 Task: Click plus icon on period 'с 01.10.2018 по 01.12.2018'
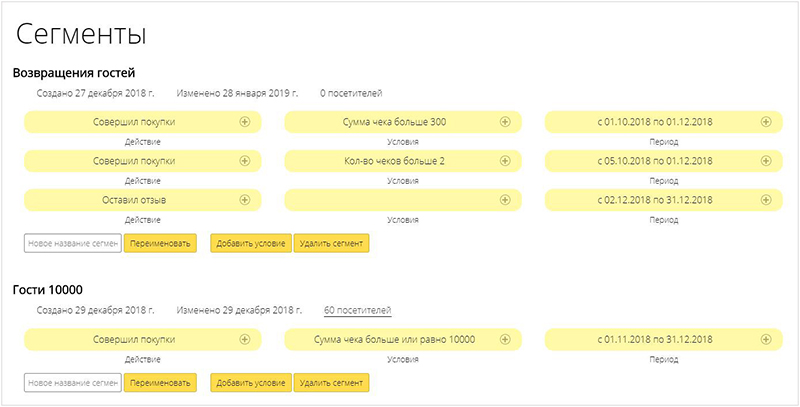(766, 122)
